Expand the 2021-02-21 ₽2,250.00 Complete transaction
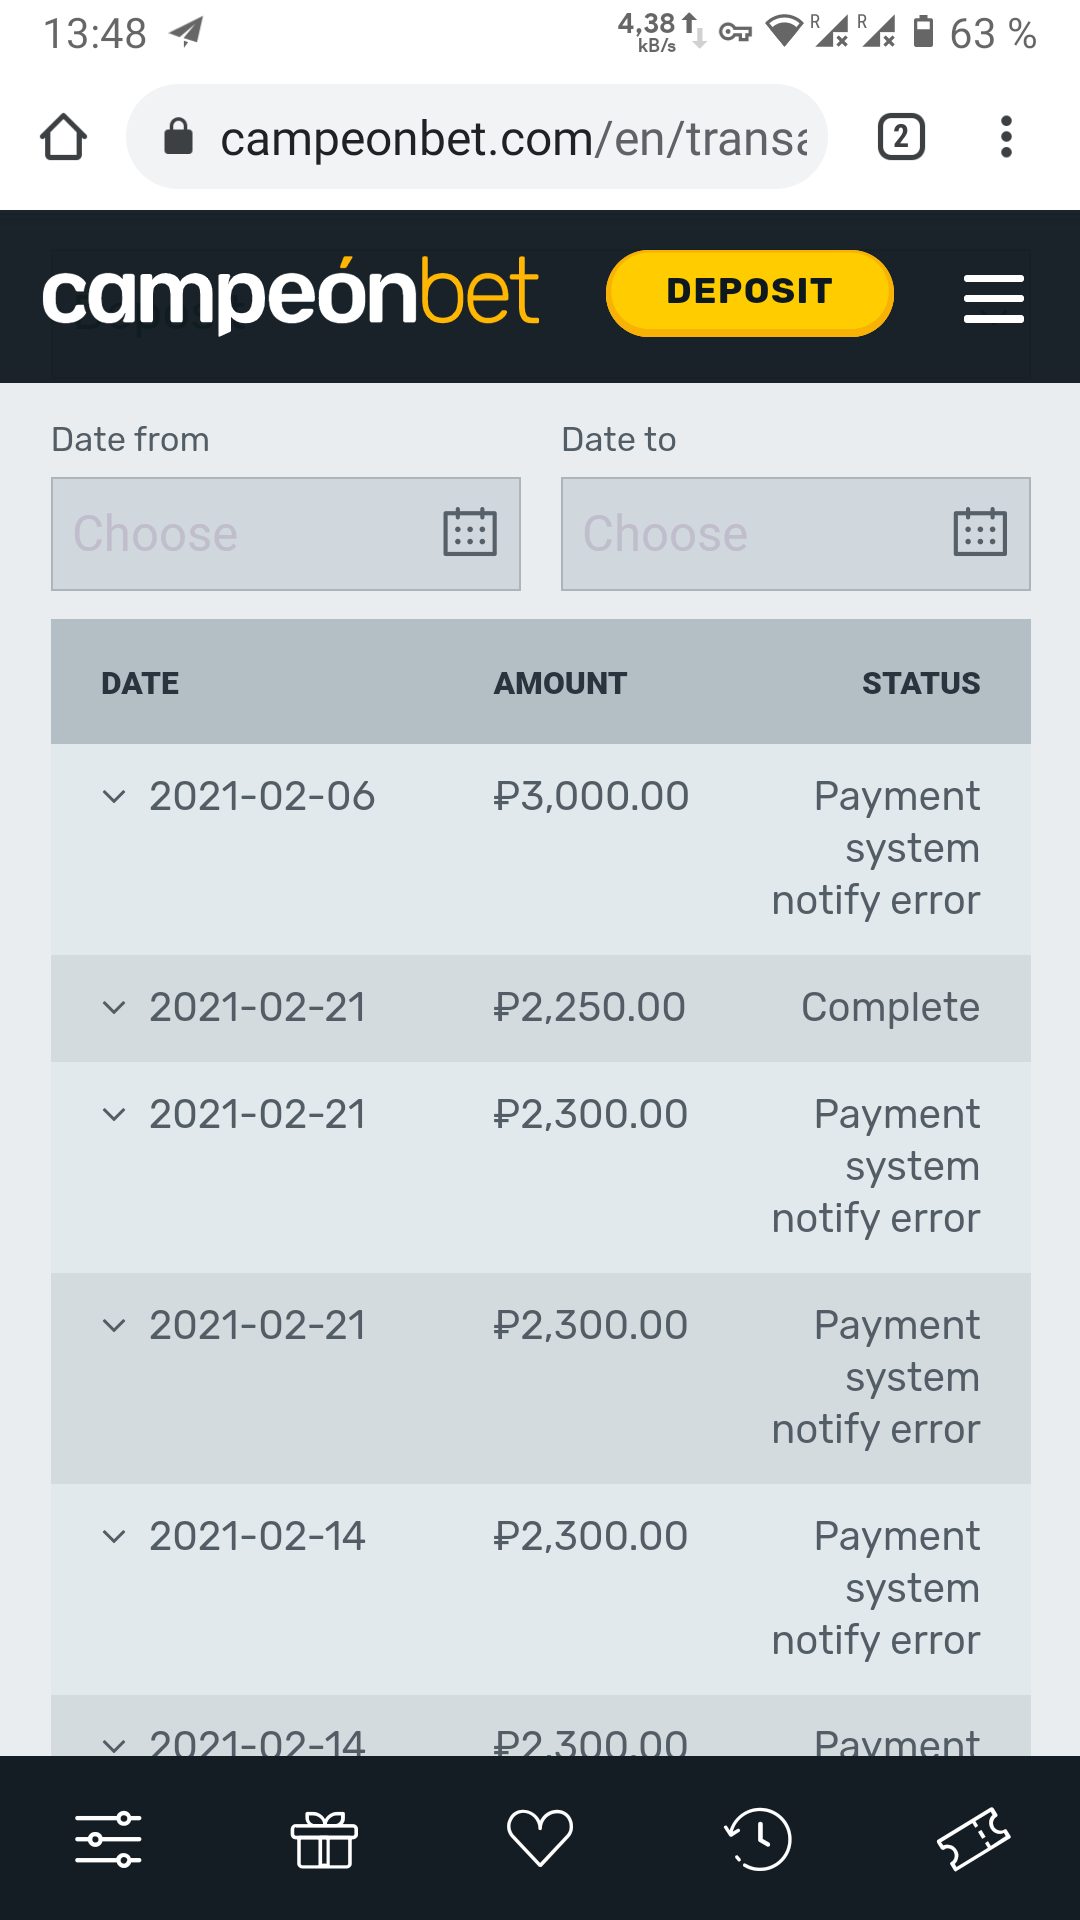 (x=114, y=1008)
